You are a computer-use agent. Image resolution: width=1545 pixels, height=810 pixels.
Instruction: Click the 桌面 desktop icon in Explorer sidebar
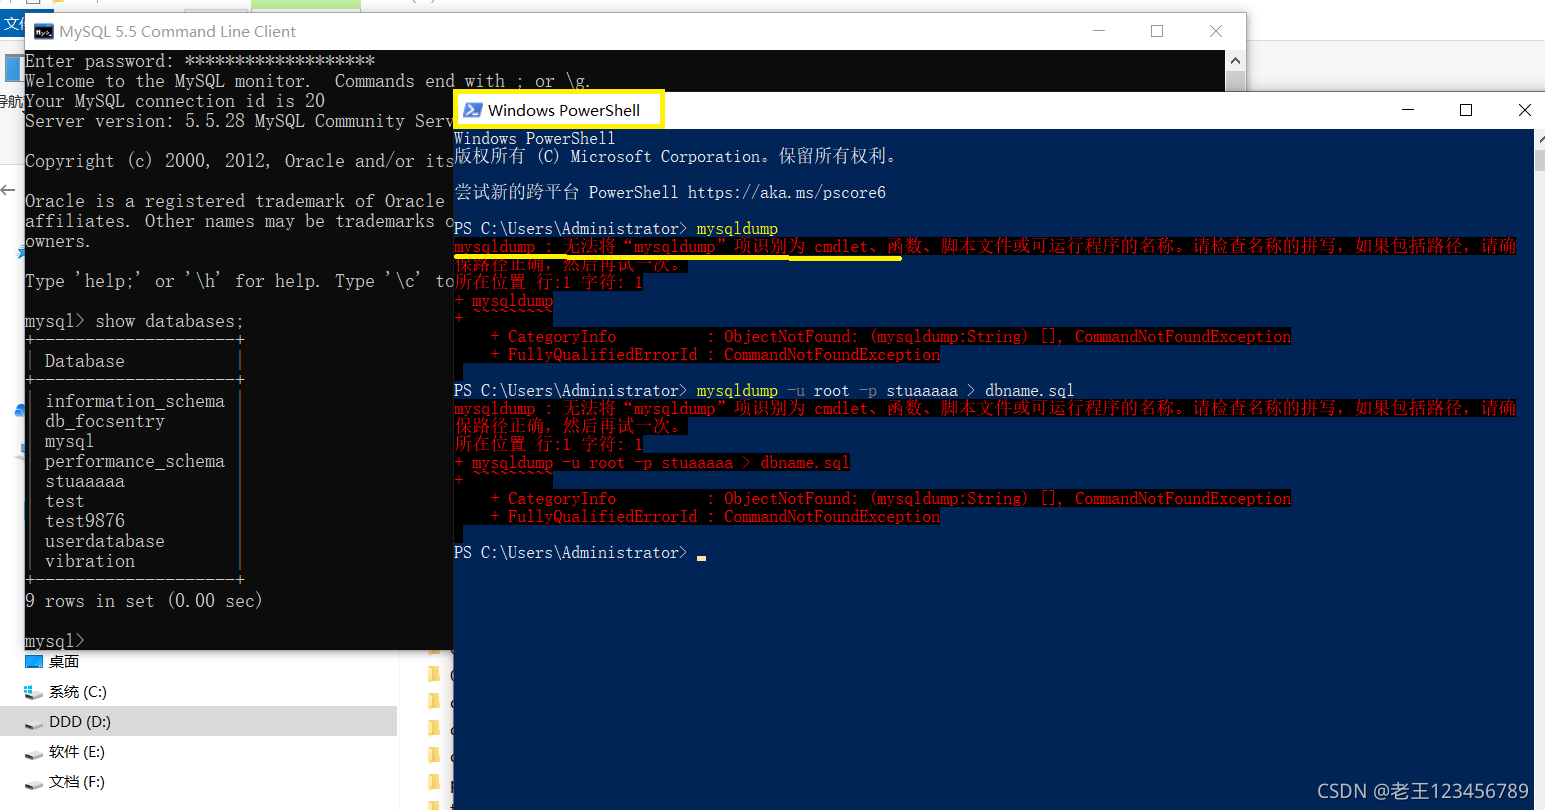coord(34,662)
